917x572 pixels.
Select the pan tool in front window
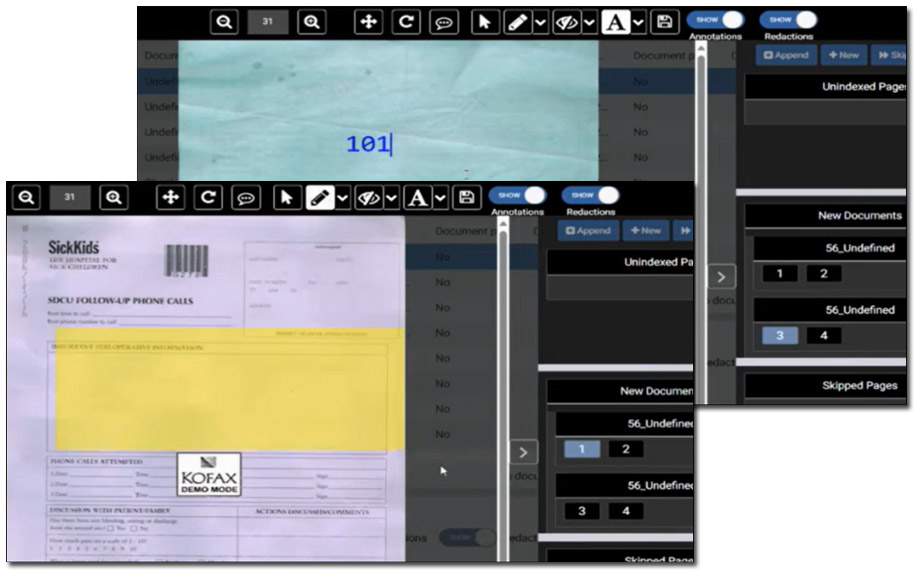click(x=171, y=198)
